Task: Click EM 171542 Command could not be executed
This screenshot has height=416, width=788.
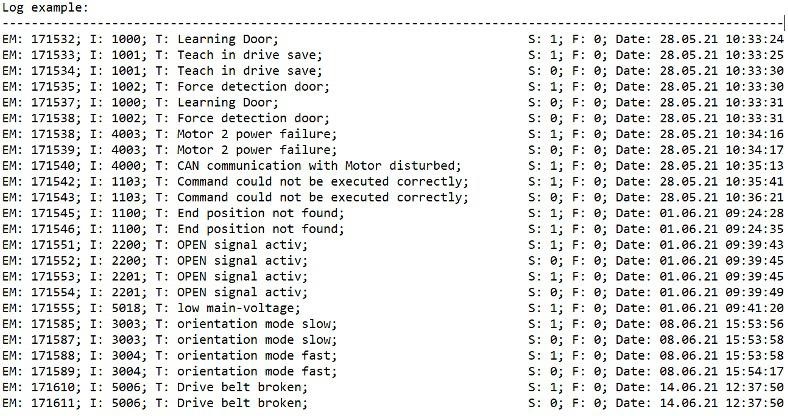Action: tap(393, 181)
